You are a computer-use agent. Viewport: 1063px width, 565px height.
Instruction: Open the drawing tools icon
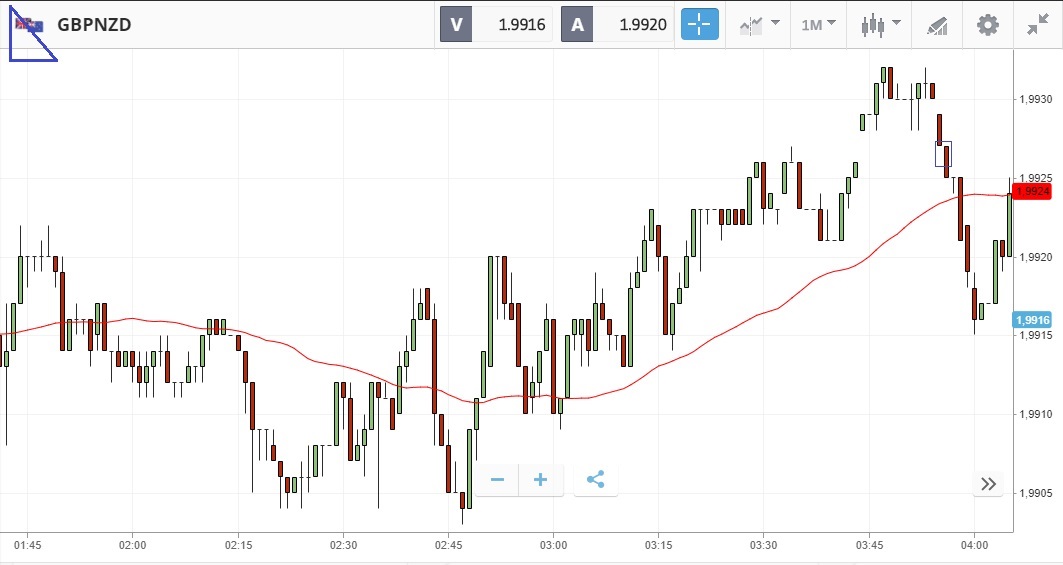pos(936,25)
